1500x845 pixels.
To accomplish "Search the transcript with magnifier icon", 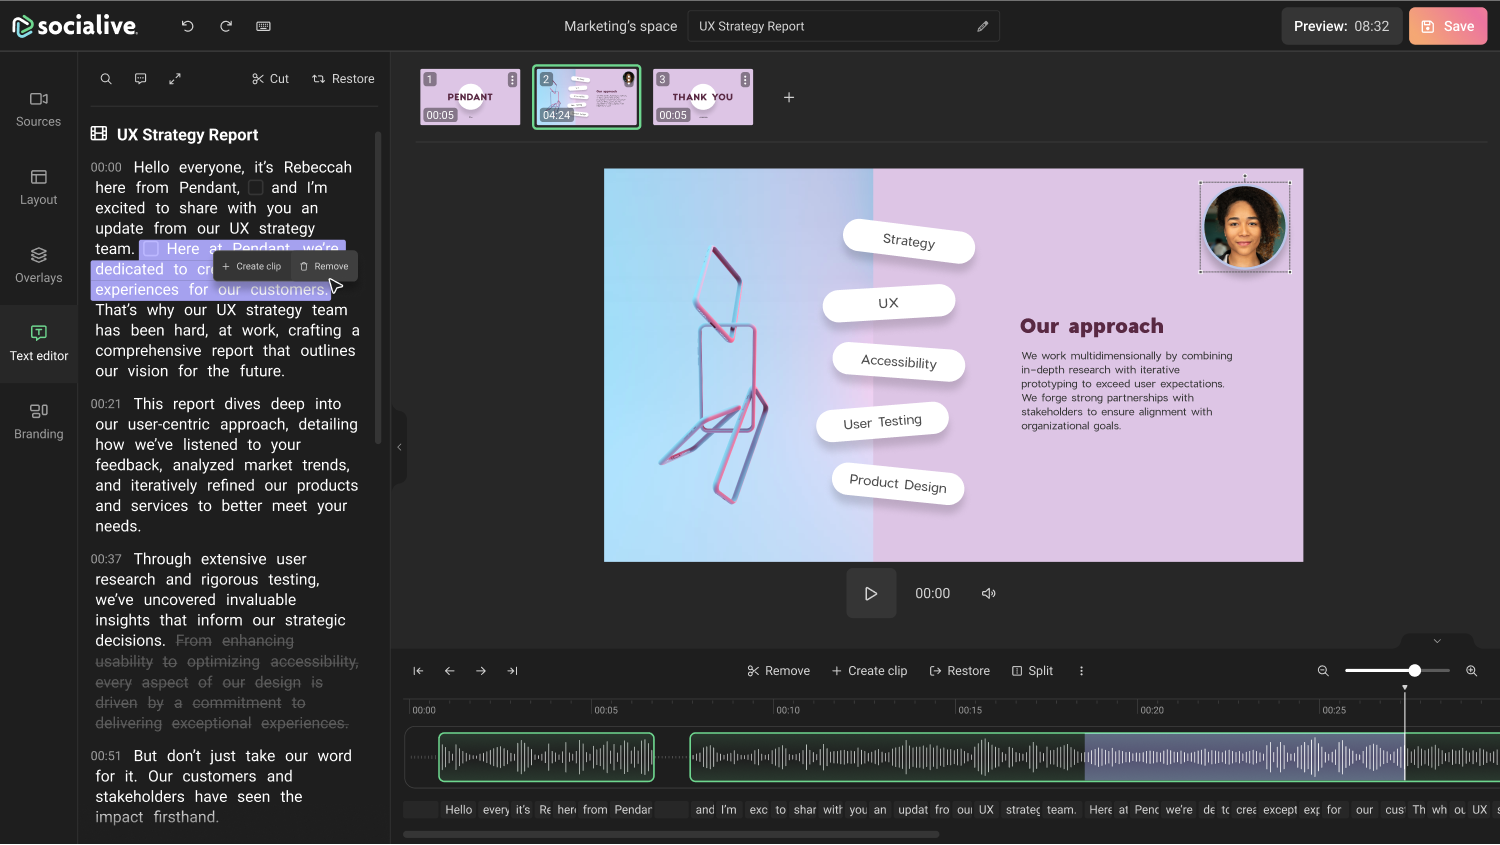I will point(106,79).
